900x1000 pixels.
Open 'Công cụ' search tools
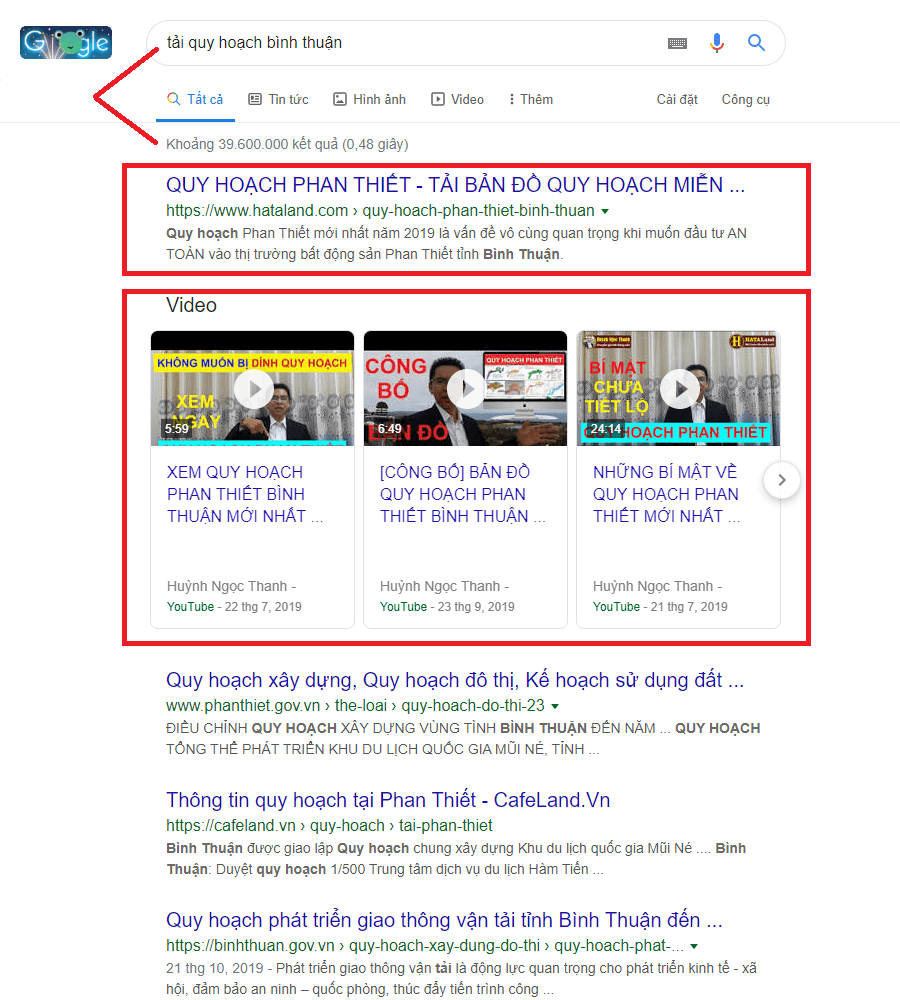click(x=745, y=99)
